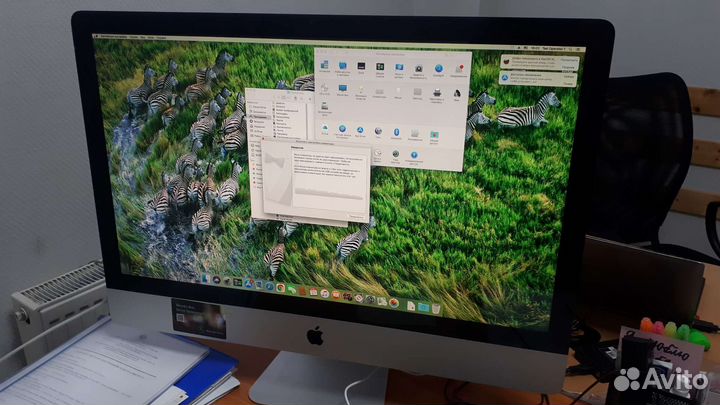720x405 pixels.
Task: Open the Dock preferences icon
Action: (x=361, y=66)
